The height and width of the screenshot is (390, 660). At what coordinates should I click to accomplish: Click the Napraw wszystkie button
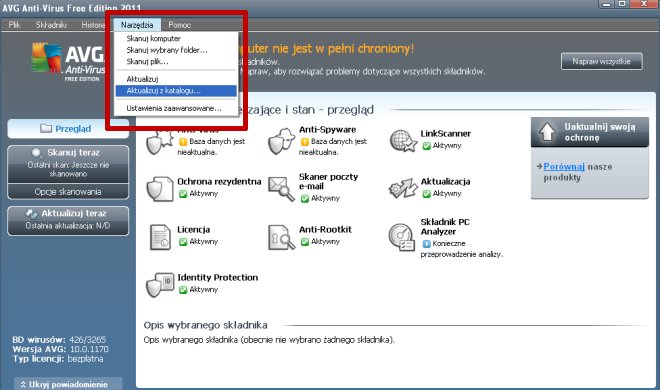click(601, 61)
